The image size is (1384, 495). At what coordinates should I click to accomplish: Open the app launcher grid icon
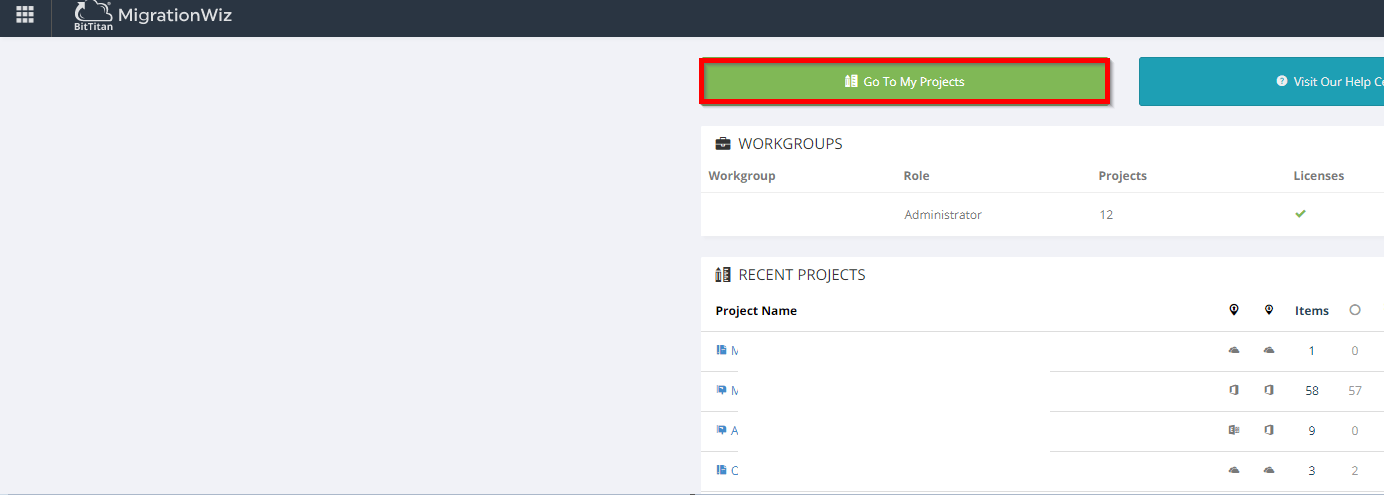[25, 15]
